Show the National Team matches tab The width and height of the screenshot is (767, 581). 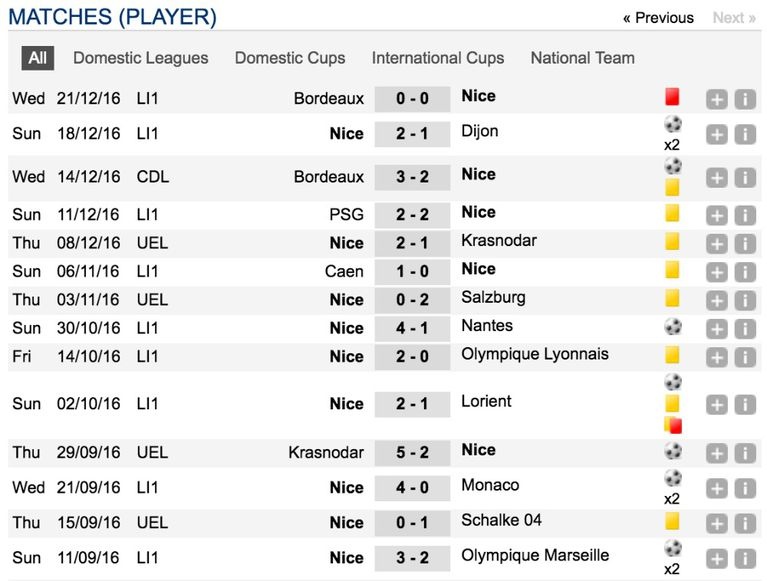[582, 58]
